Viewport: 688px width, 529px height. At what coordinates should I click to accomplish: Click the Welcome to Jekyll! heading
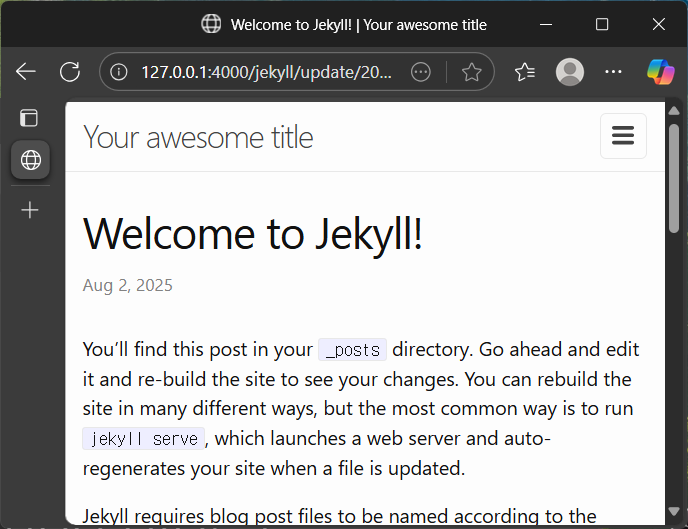253,235
